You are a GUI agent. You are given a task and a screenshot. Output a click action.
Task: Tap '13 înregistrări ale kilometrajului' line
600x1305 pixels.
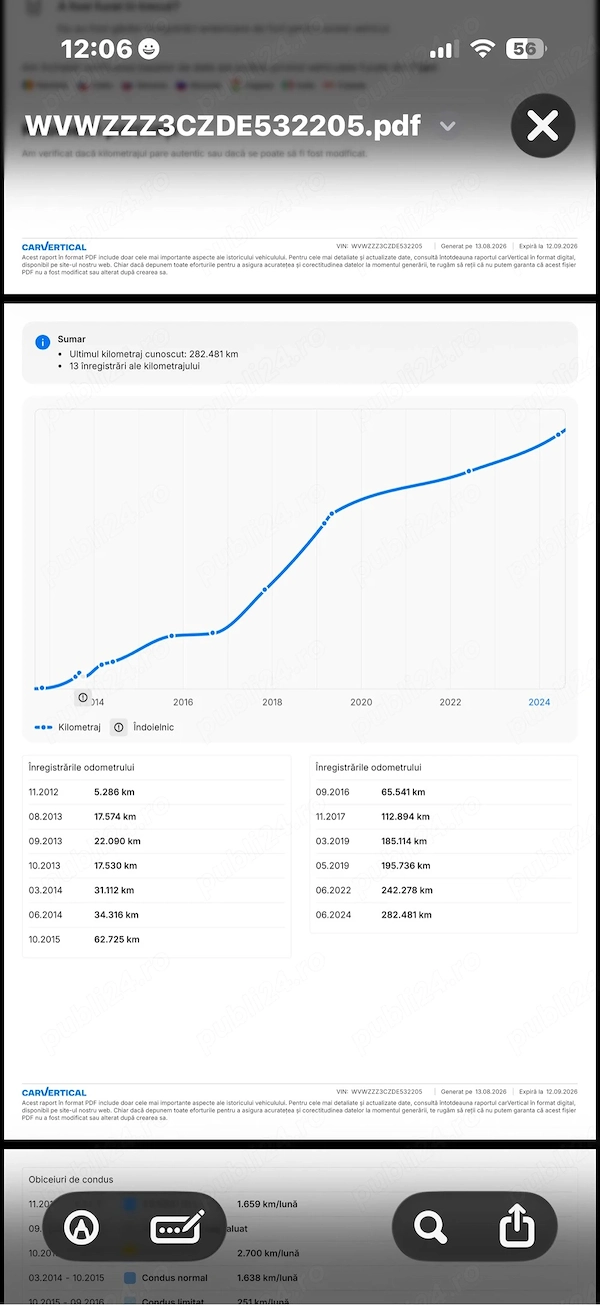(135, 367)
